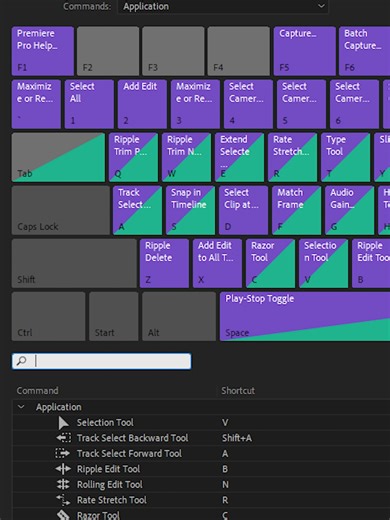Select the F6 Batch Capture key
The width and height of the screenshot is (390, 520).
tap(364, 51)
